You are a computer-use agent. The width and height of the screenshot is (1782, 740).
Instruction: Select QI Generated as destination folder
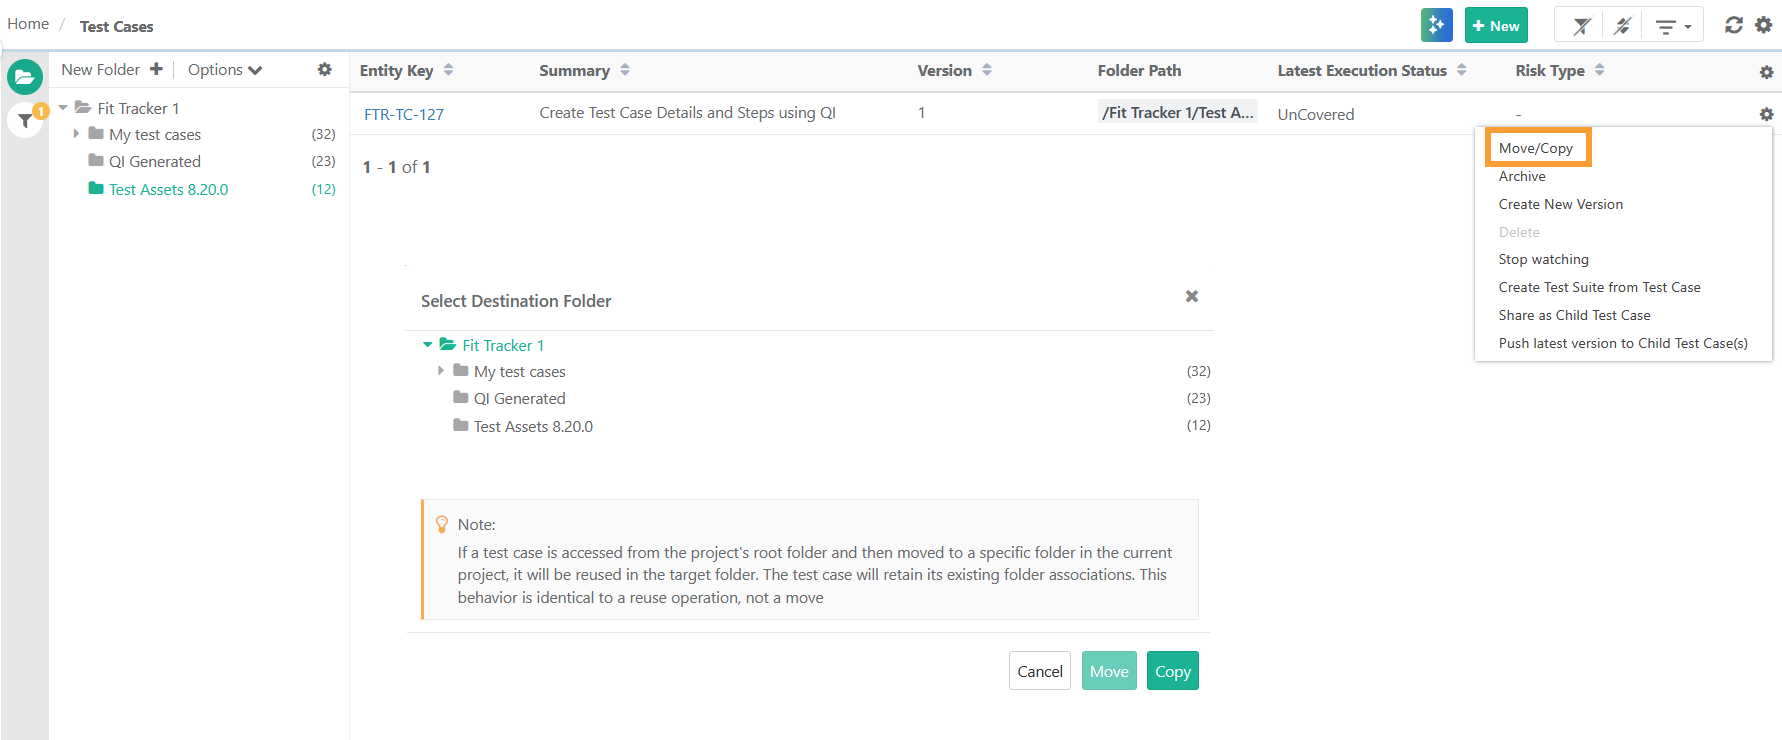pyautogui.click(x=519, y=399)
